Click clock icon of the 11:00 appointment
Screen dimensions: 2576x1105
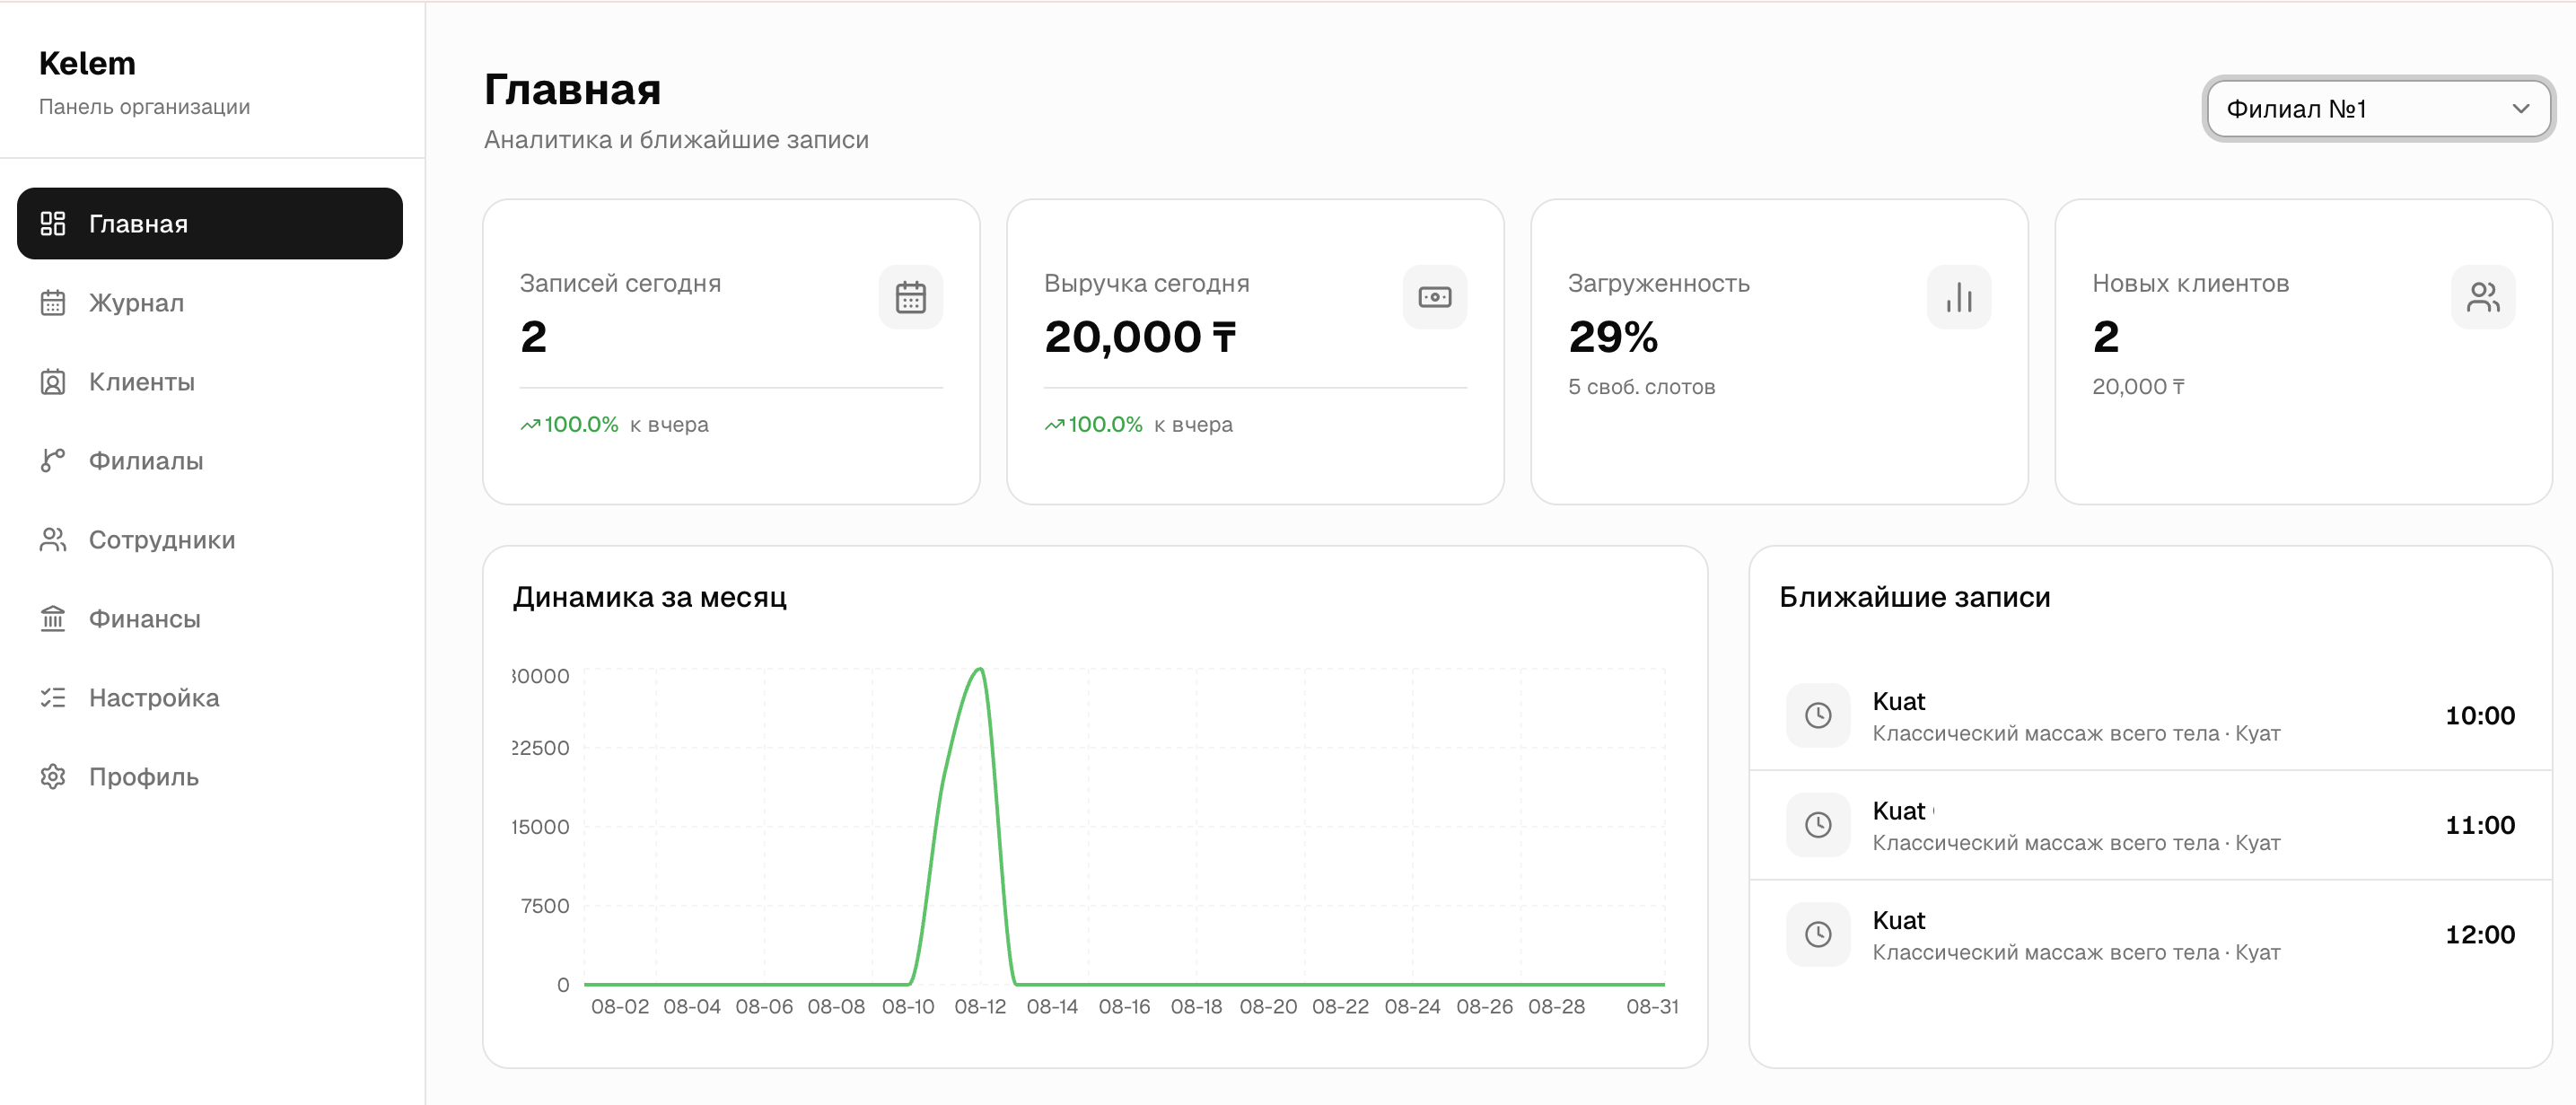(1818, 824)
